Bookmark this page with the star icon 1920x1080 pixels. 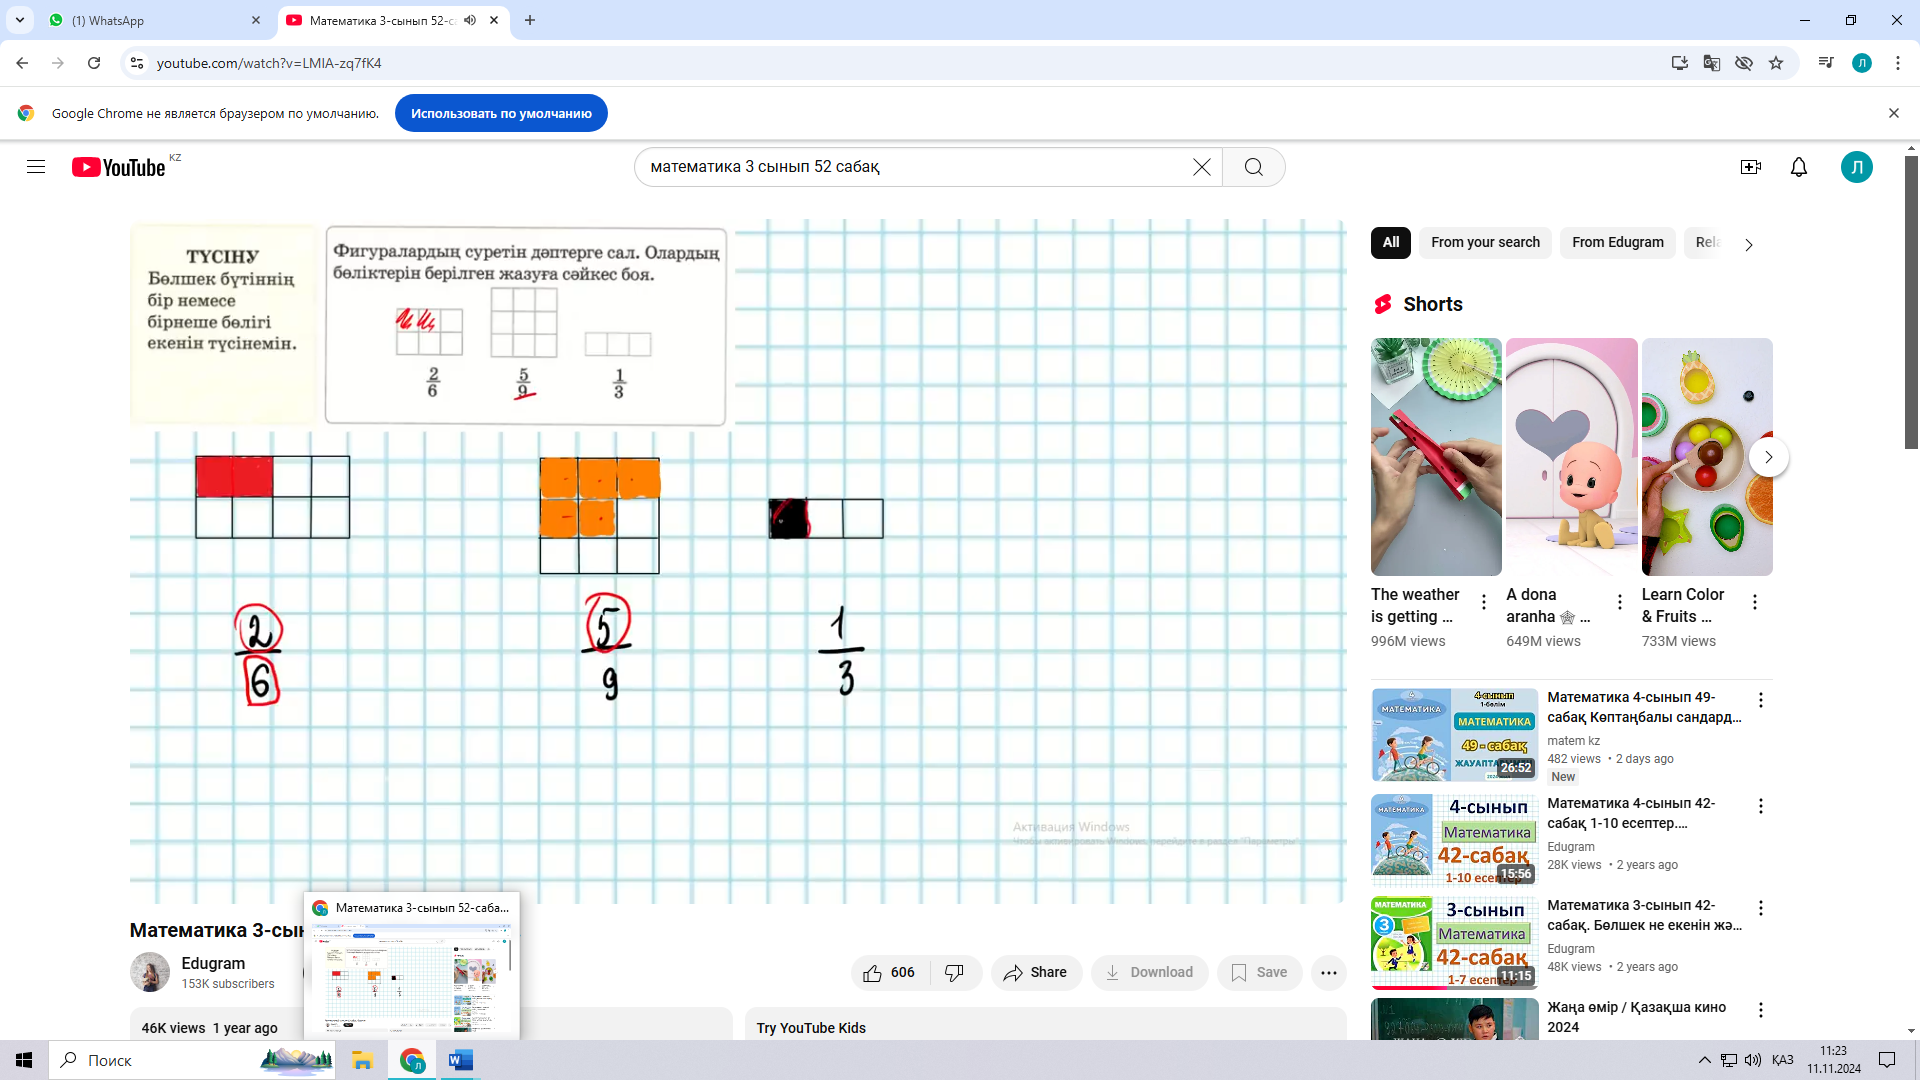1776,63
